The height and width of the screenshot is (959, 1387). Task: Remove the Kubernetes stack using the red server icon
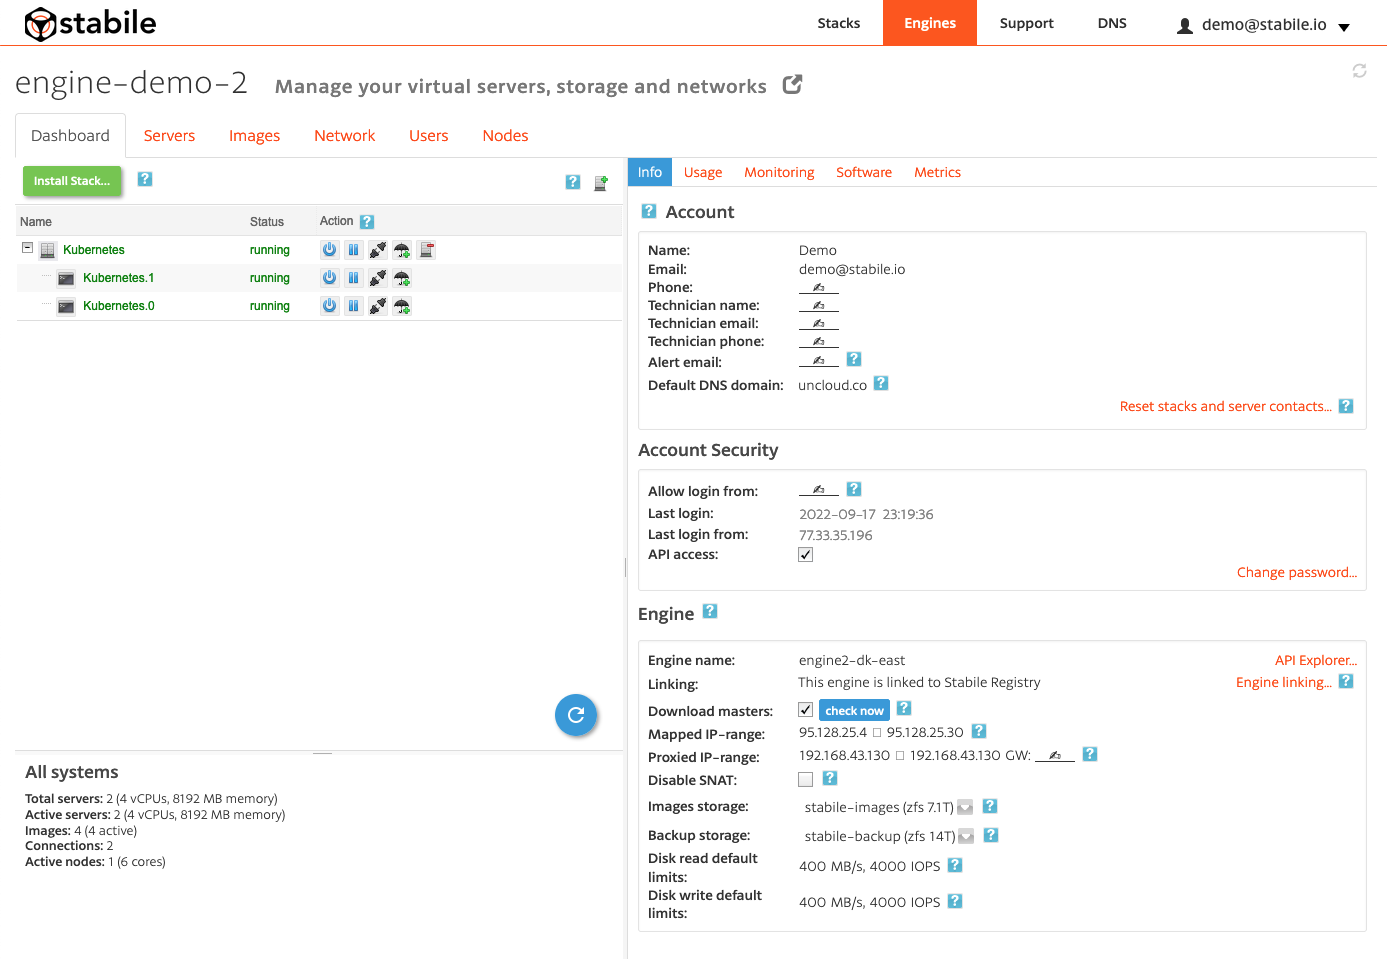click(x=426, y=250)
